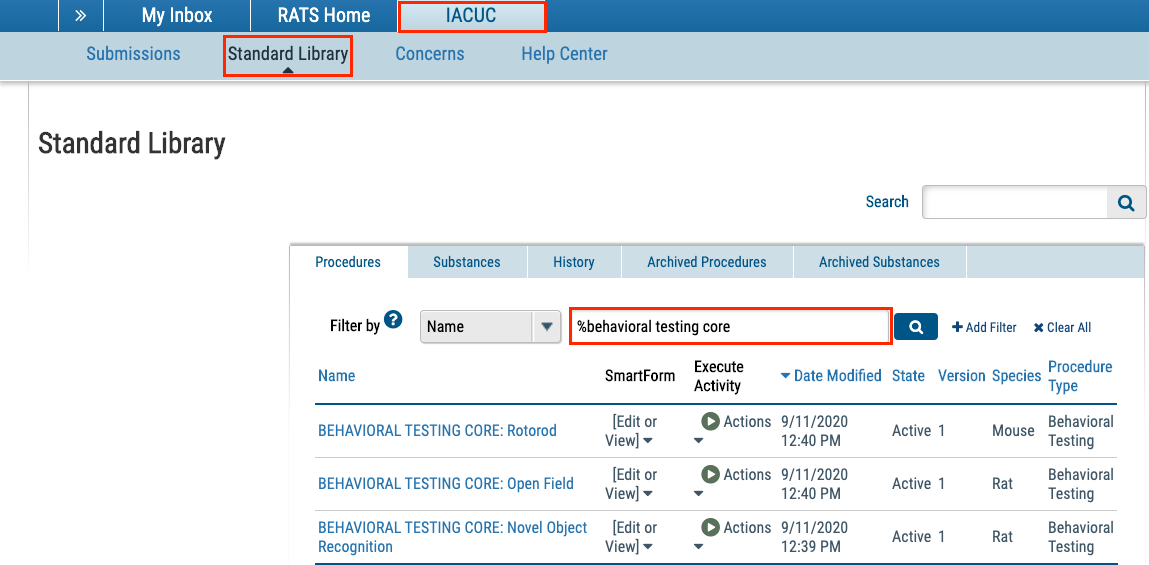The height and width of the screenshot is (565, 1149).
Task: Click Actions play icon for Rotorod row
Action: pyautogui.click(x=710, y=421)
